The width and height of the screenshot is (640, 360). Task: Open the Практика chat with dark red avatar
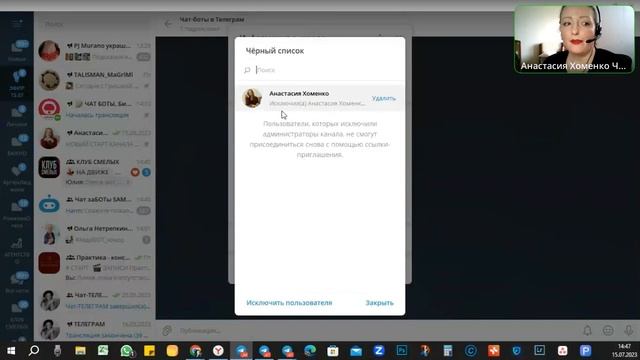tap(95, 267)
